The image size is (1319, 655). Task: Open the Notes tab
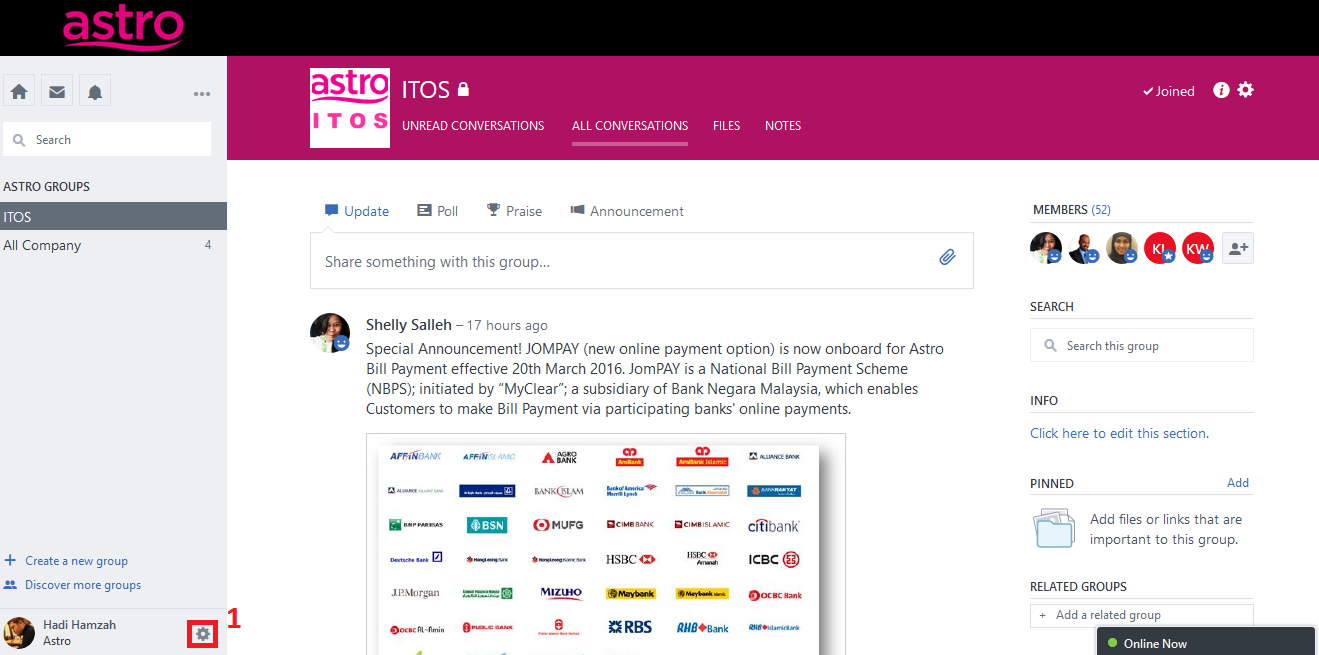783,126
